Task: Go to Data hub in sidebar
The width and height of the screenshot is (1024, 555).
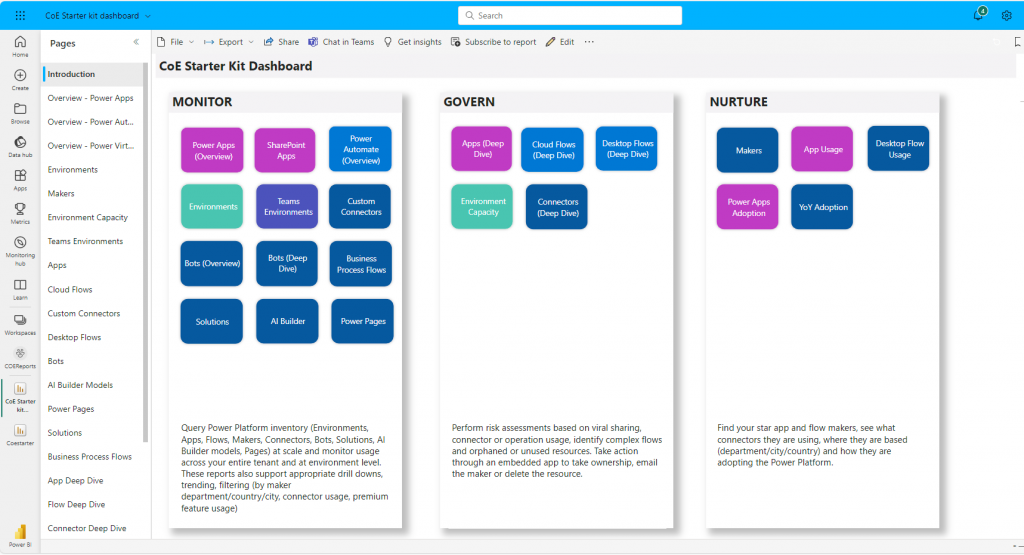Action: pyautogui.click(x=20, y=146)
